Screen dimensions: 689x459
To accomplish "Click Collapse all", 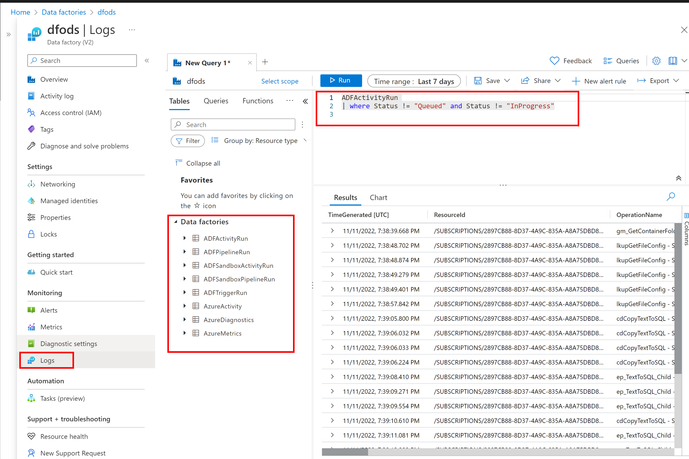I will tap(198, 163).
